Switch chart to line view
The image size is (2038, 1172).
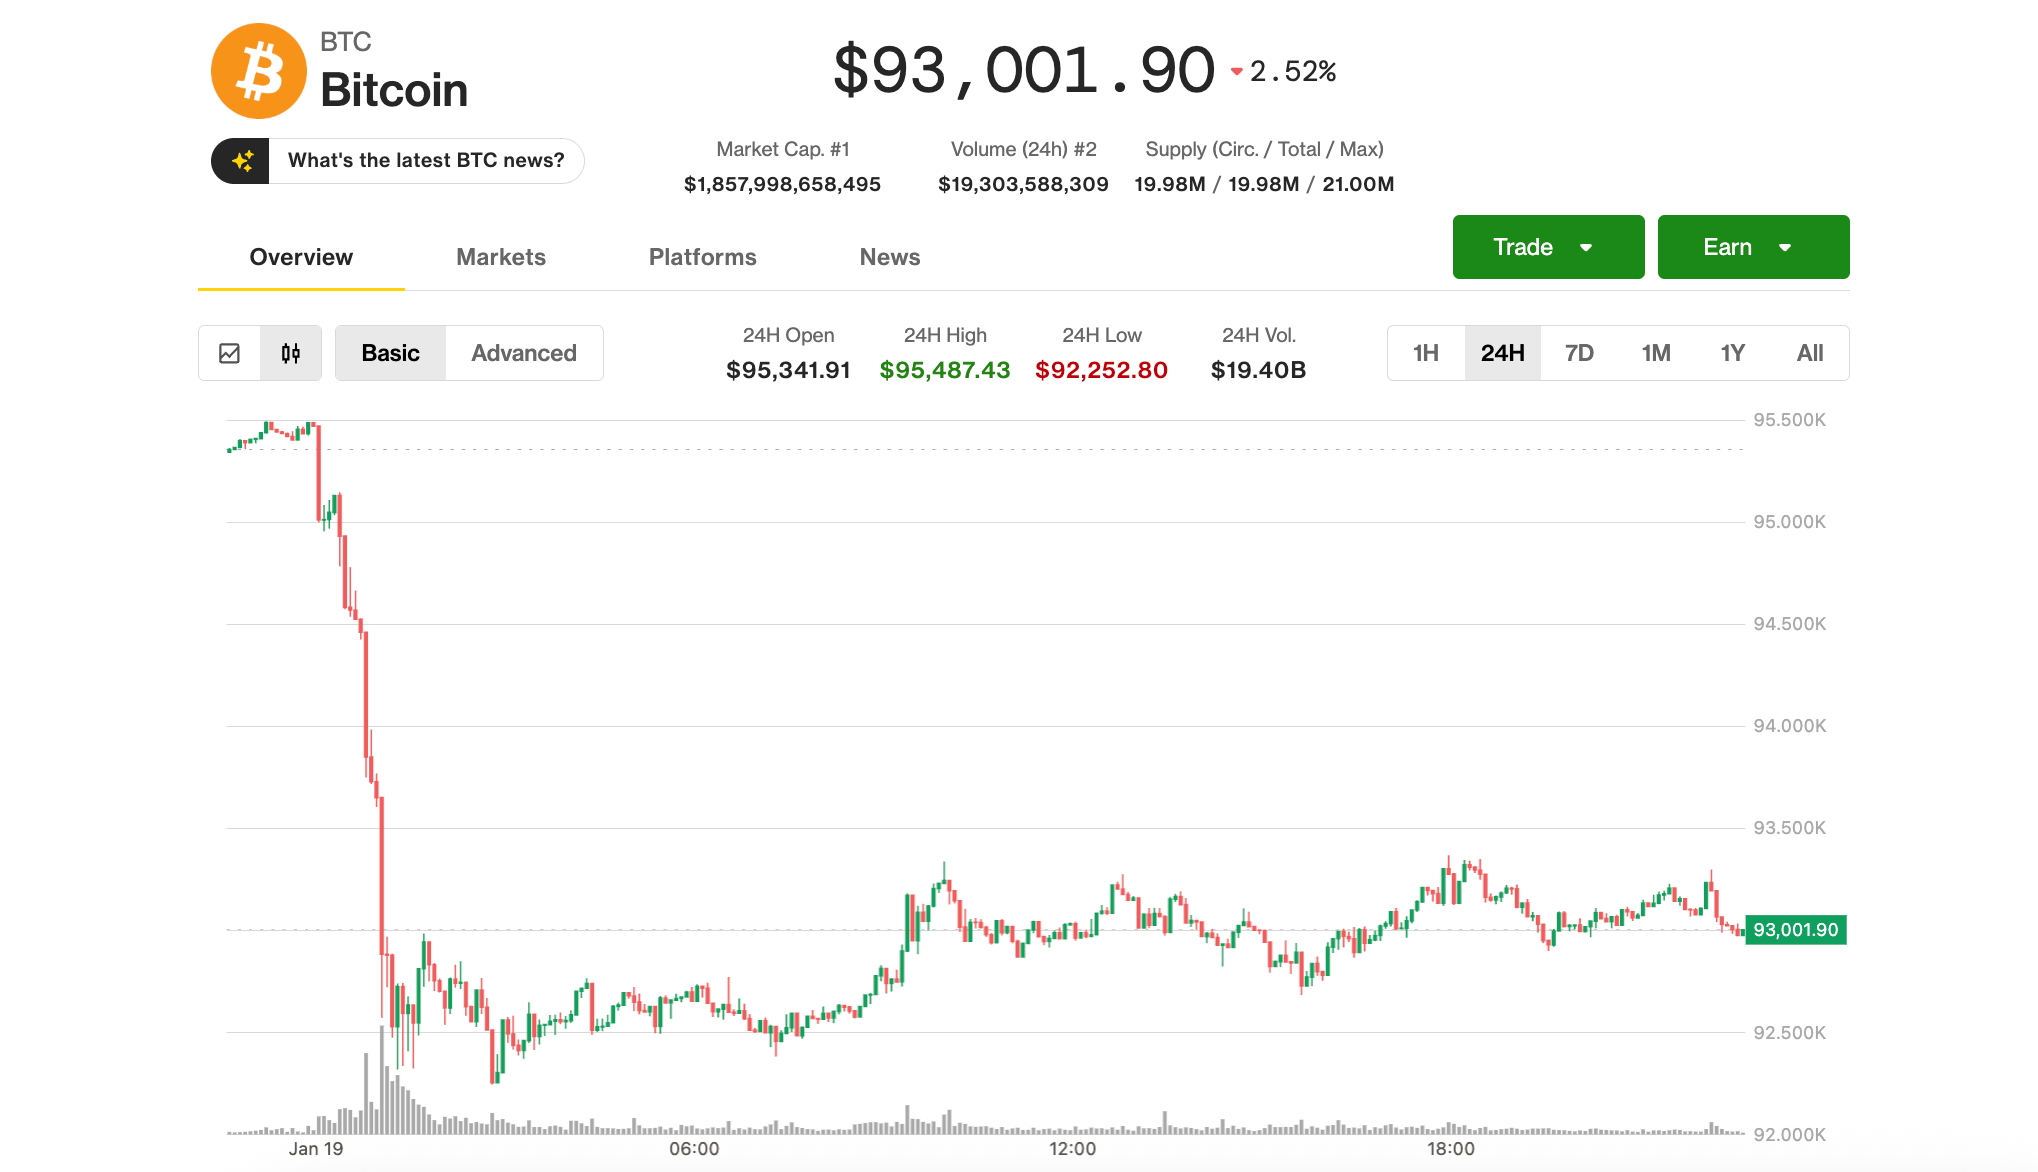pos(229,352)
